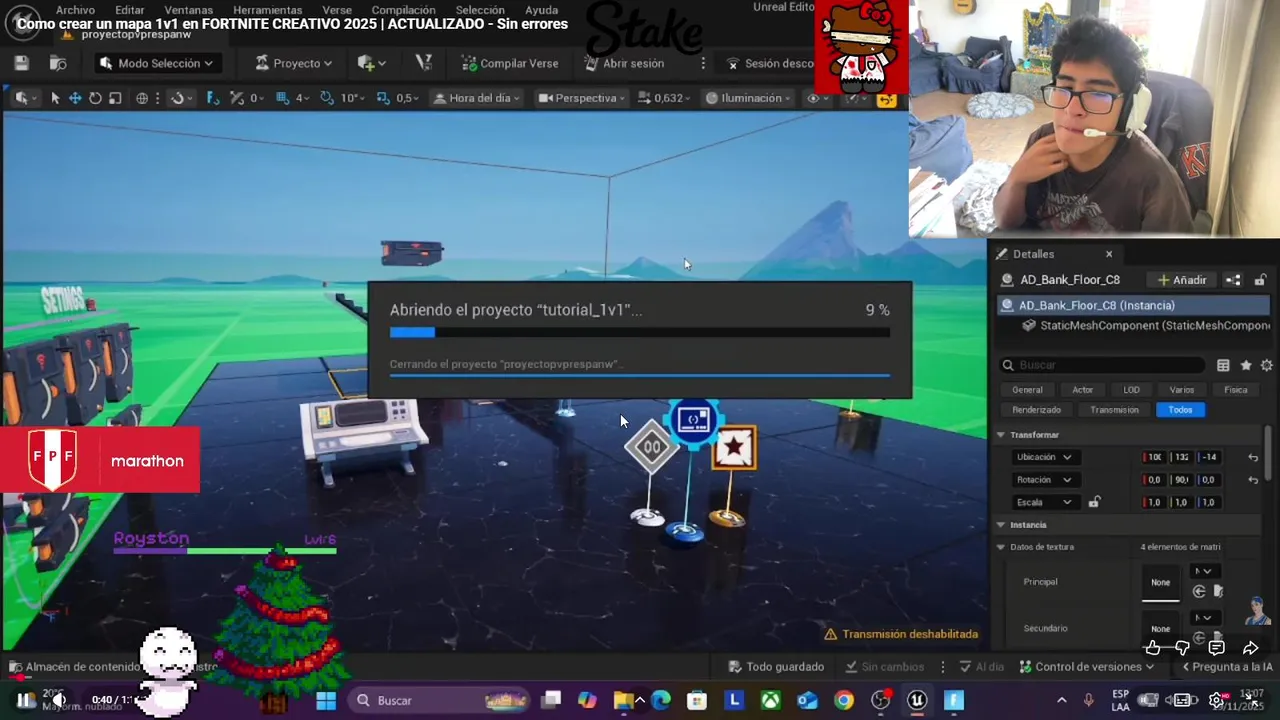Open the Modo Selección dropdown
The width and height of the screenshot is (1280, 720).
pos(156,63)
